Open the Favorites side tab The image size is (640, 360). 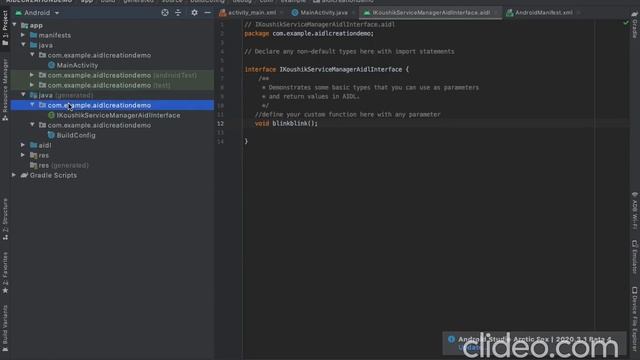[x=5, y=273]
